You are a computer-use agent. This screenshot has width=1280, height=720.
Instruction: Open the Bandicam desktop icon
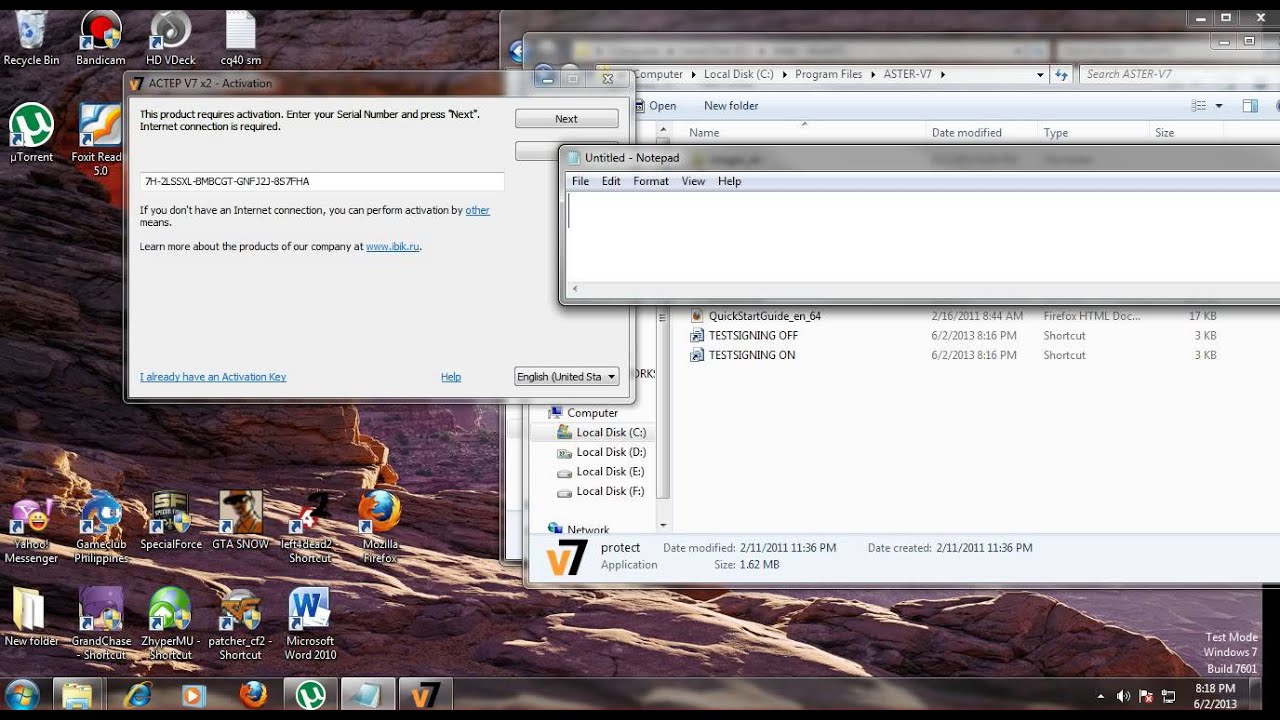(x=100, y=38)
